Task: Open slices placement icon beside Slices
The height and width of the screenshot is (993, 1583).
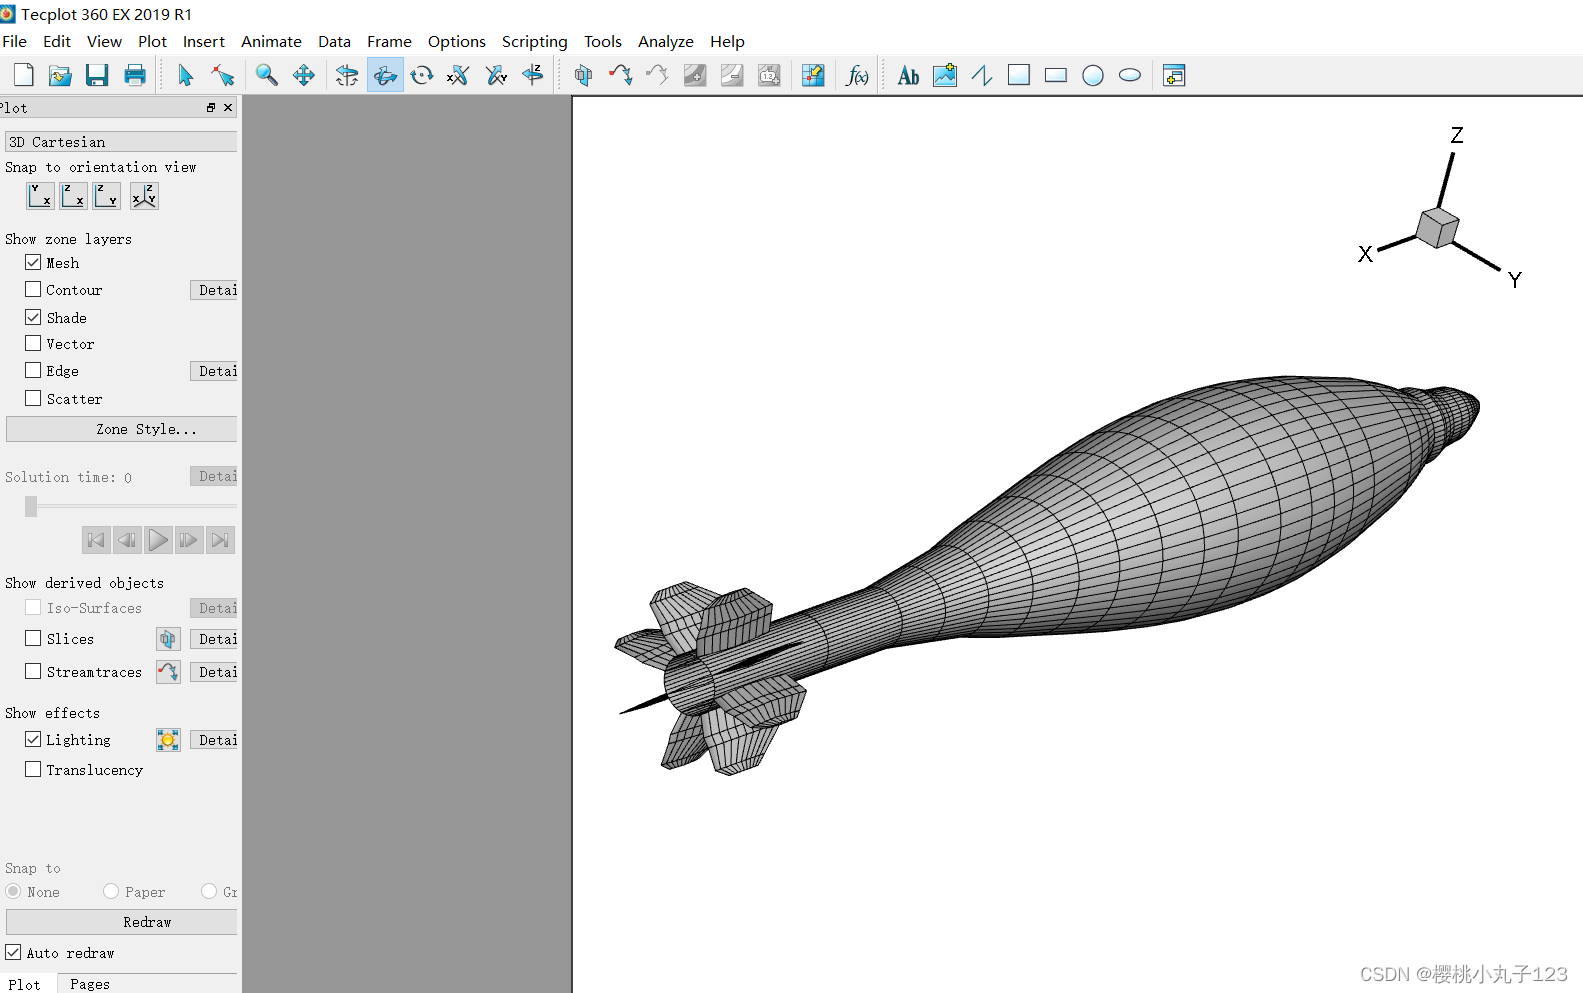Action: coord(168,639)
